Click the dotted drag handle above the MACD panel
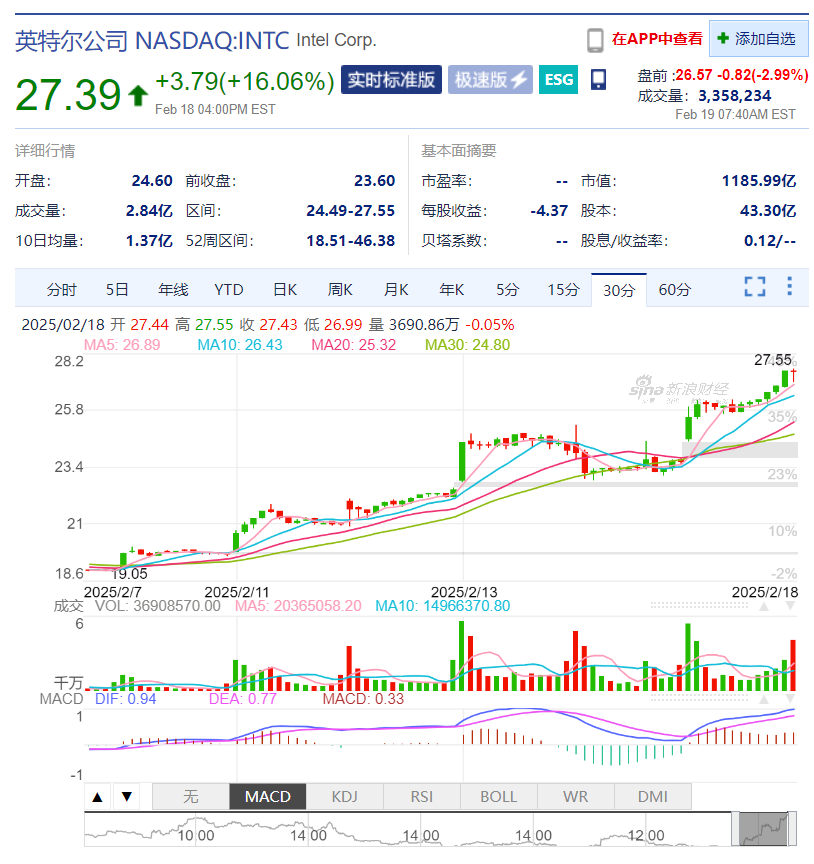The image size is (814, 864). pyautogui.click(x=699, y=699)
